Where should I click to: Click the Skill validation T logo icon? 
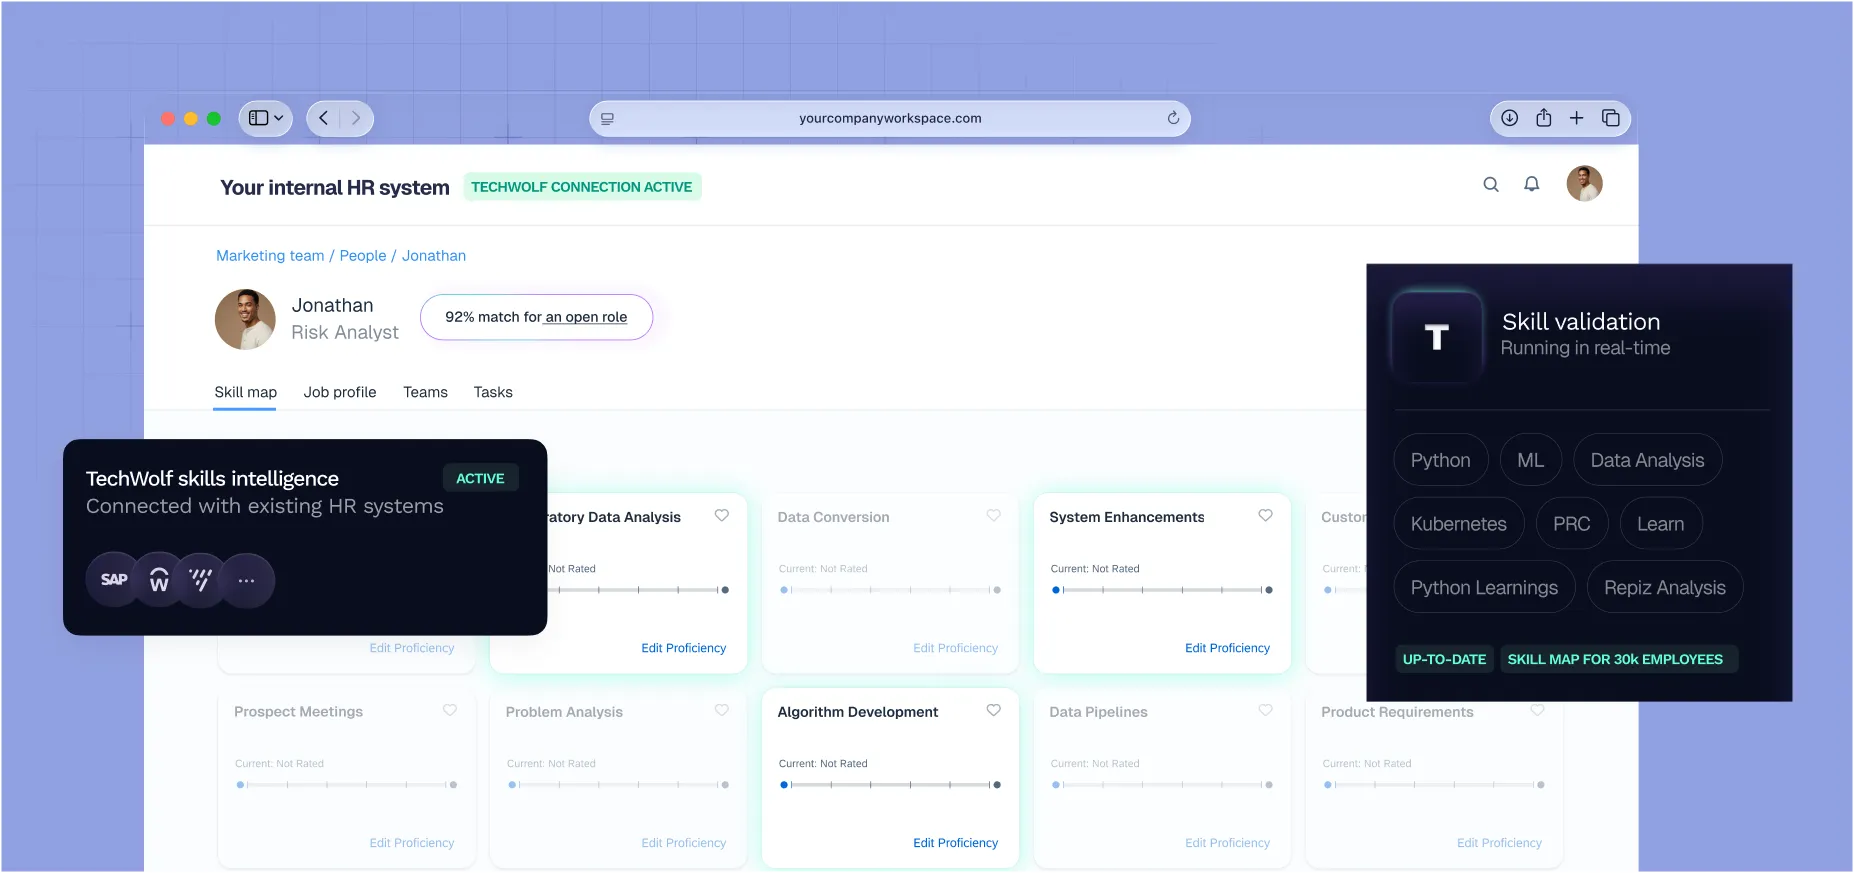pyautogui.click(x=1437, y=337)
